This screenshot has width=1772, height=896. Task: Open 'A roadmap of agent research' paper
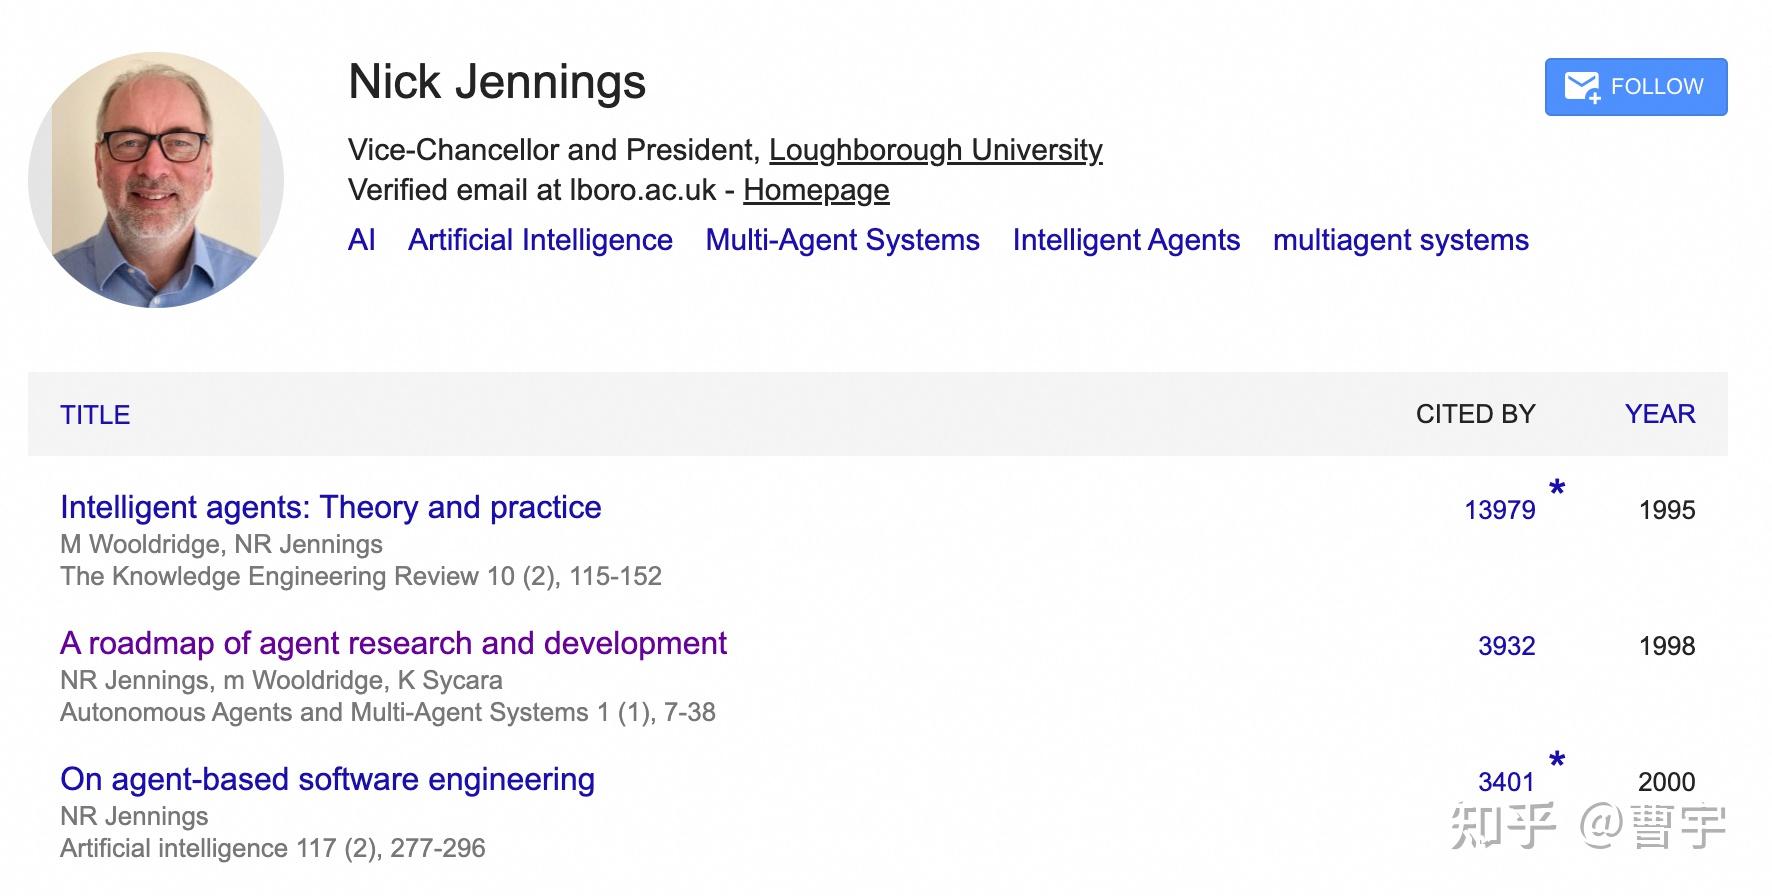(x=393, y=644)
